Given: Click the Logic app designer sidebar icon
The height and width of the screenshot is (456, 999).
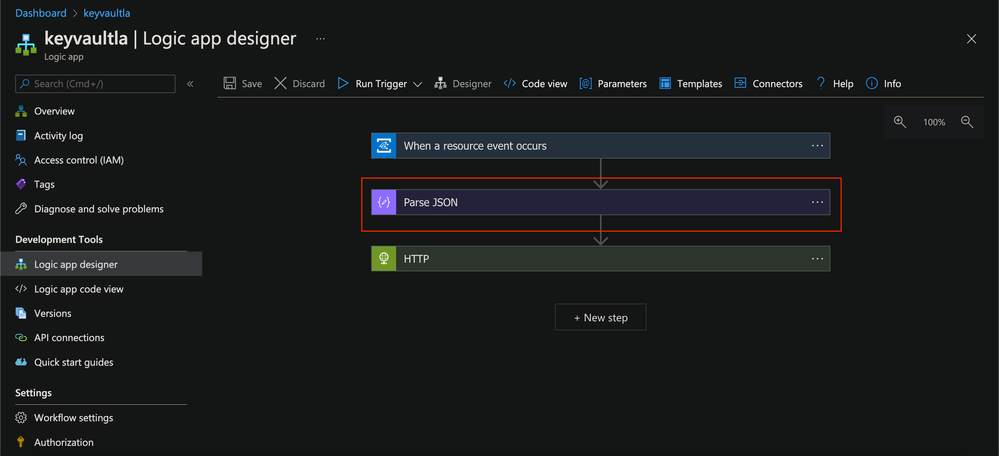Looking at the screenshot, I should click(21, 264).
